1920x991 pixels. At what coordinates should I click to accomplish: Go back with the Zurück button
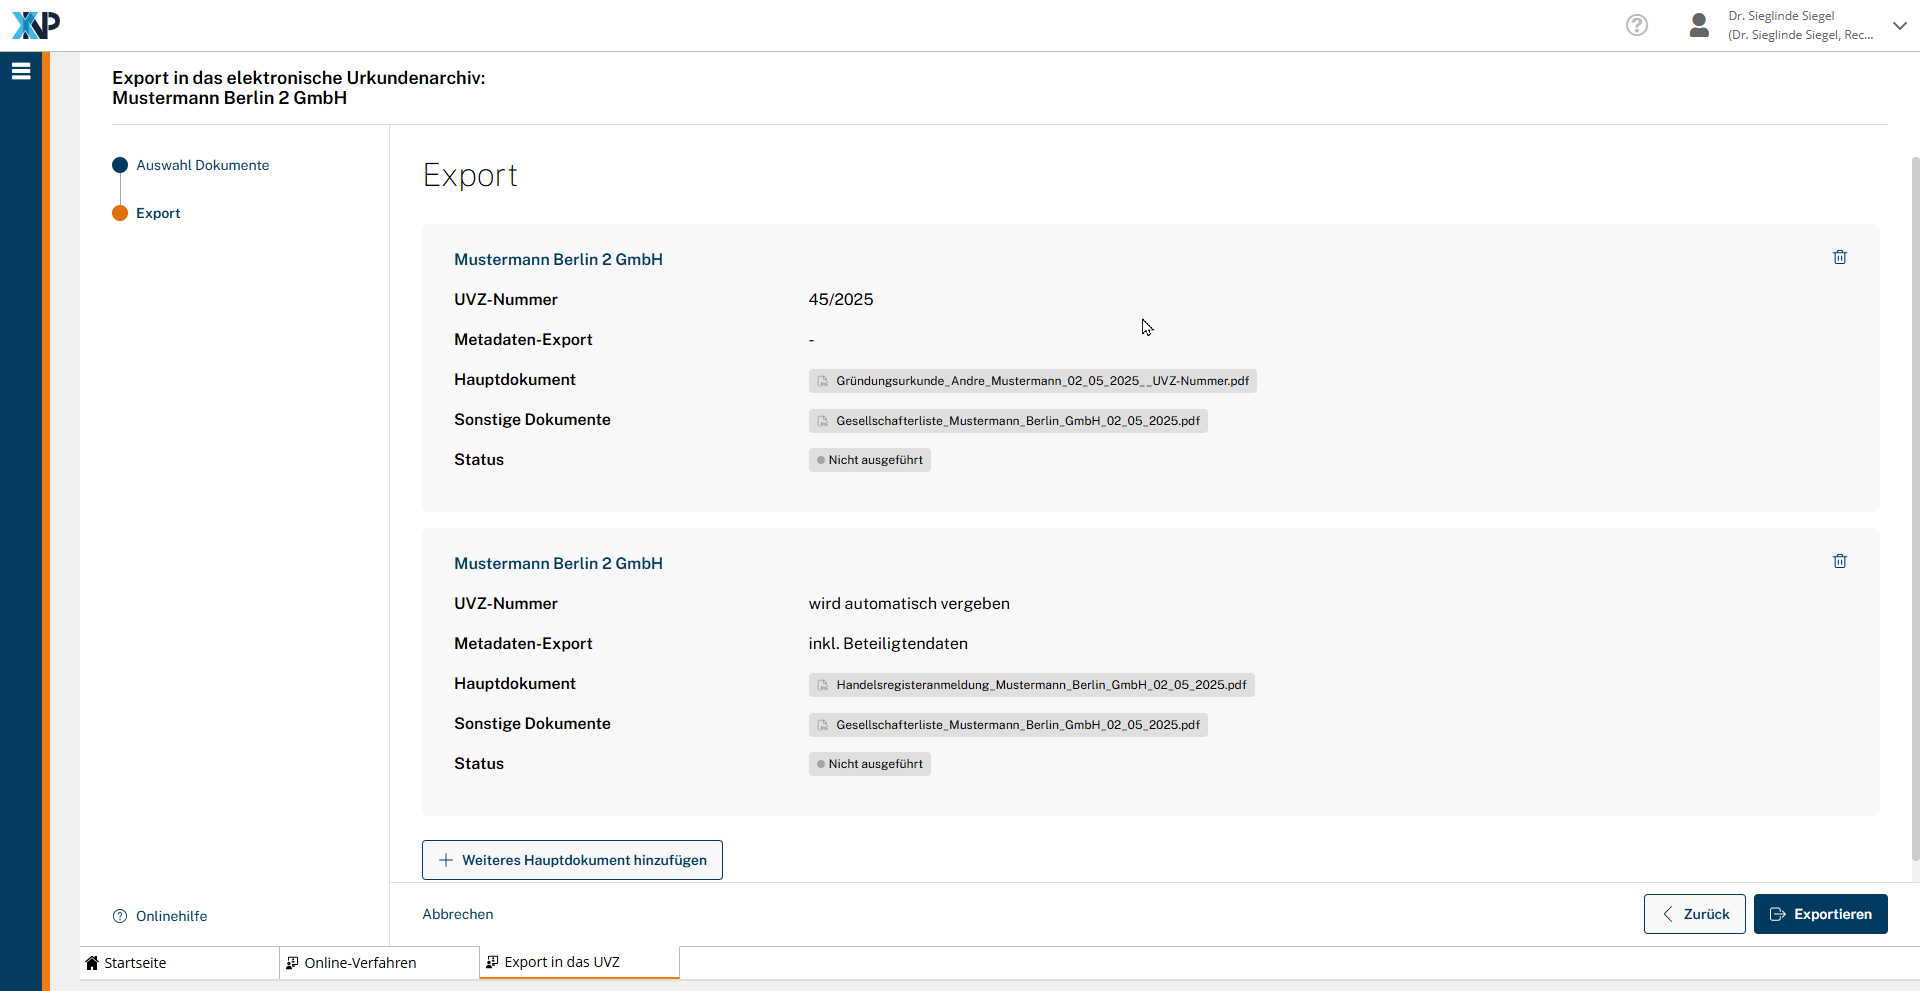click(x=1694, y=914)
